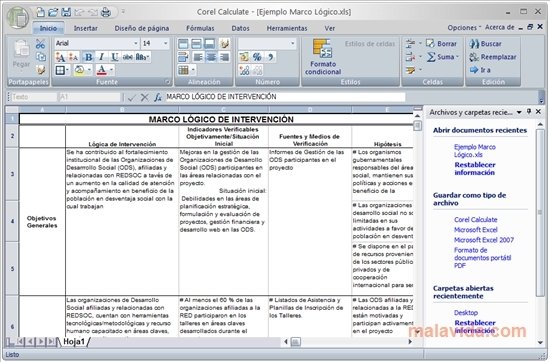Open the insert cells dropdown in Celdas
The height and width of the screenshot is (362, 550).
(420, 44)
